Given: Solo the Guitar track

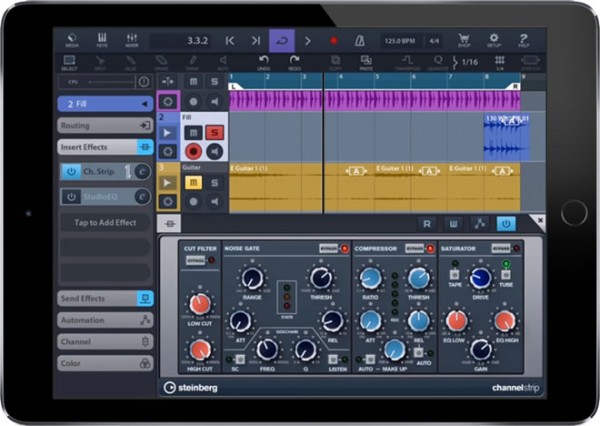Looking at the screenshot, I should [x=215, y=183].
